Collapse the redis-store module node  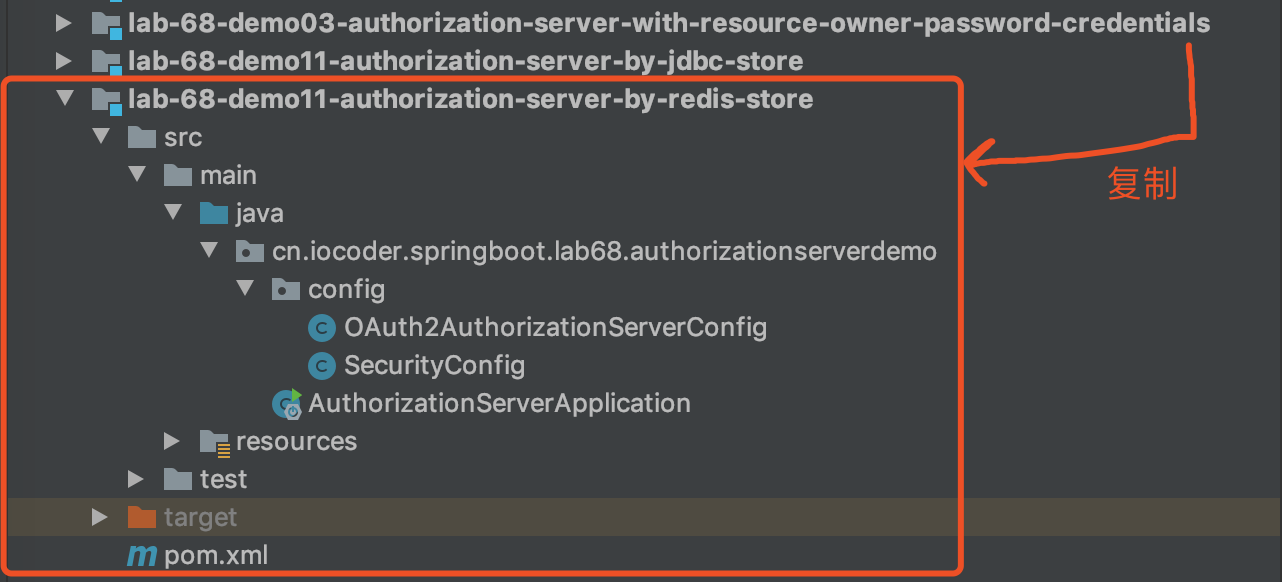tap(65, 100)
